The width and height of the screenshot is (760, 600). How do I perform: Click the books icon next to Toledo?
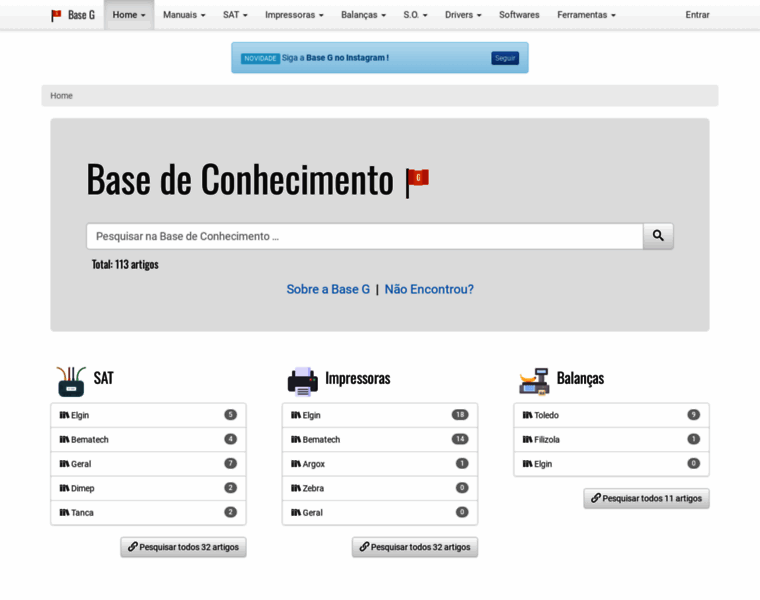tap(527, 415)
